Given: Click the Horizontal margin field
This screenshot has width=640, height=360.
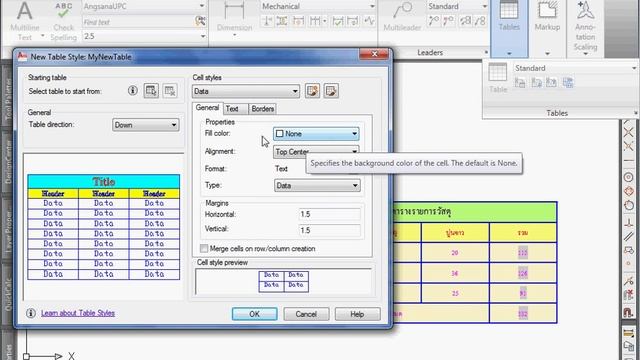Looking at the screenshot, I should coord(330,214).
